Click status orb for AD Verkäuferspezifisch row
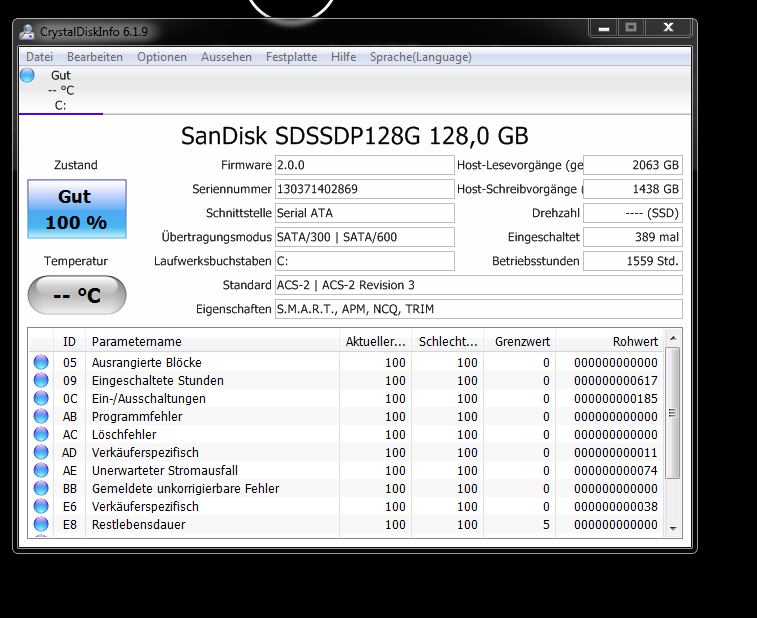Viewport: 757px width, 618px height. pos(41,452)
